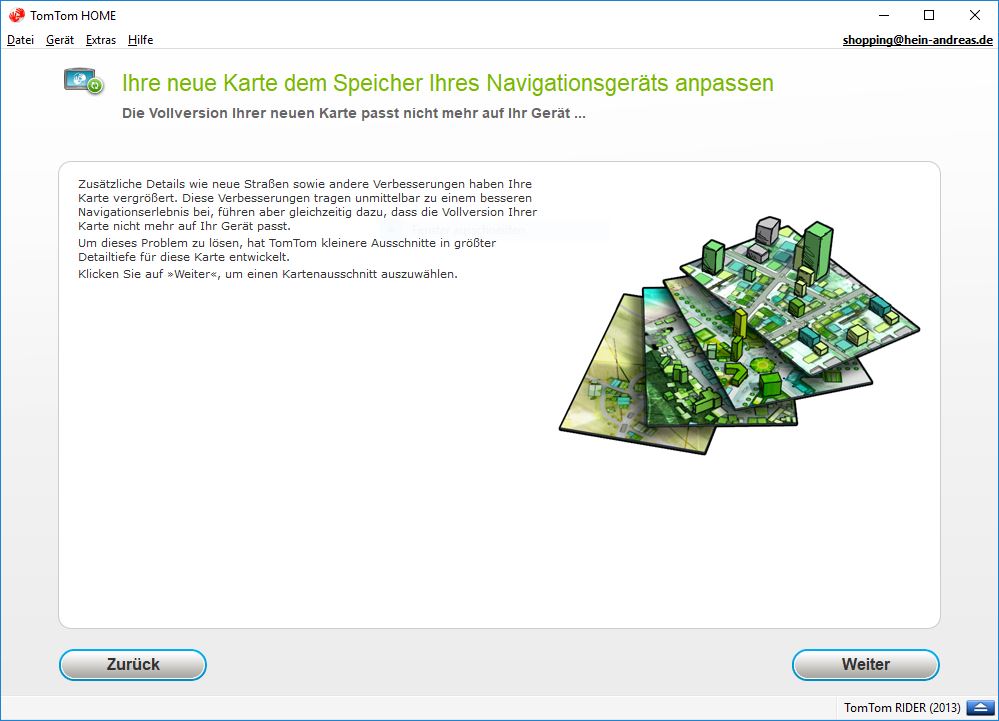This screenshot has width=999, height=721.
Task: Close the TomTom HOME window
Action: [x=975, y=15]
